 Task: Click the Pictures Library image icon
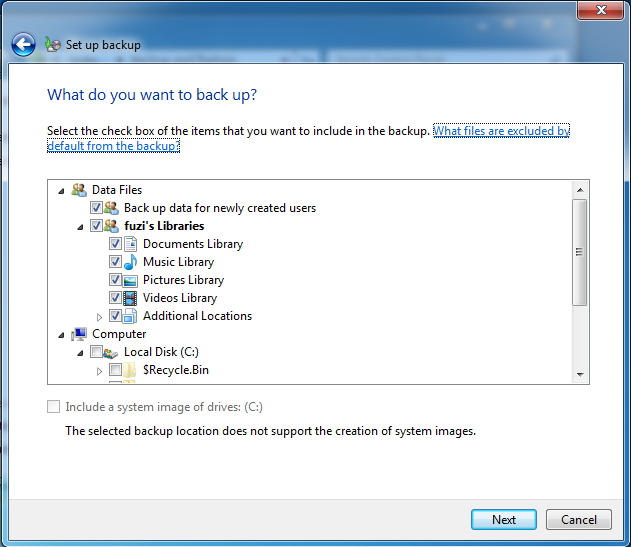(x=130, y=280)
